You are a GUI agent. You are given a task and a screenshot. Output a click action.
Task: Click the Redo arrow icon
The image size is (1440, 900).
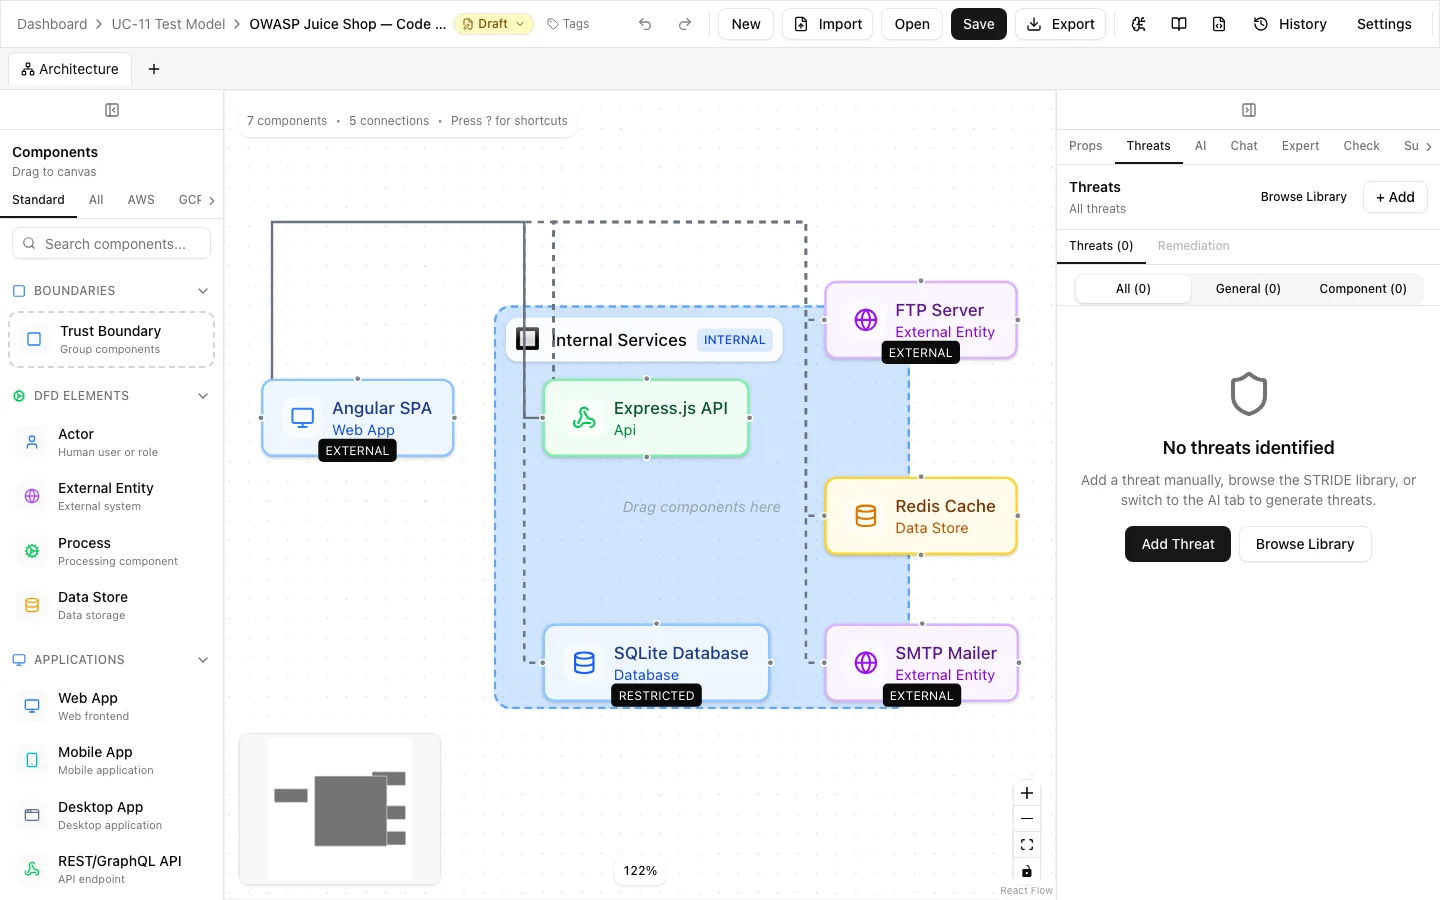pos(685,24)
